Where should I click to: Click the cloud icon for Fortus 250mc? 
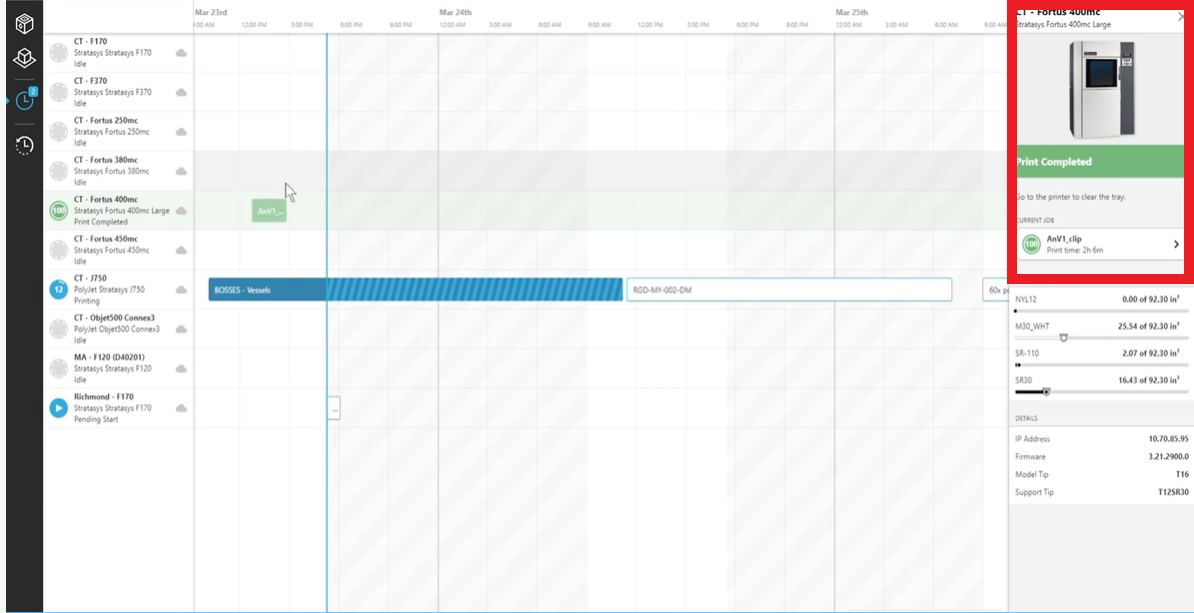coord(181,132)
